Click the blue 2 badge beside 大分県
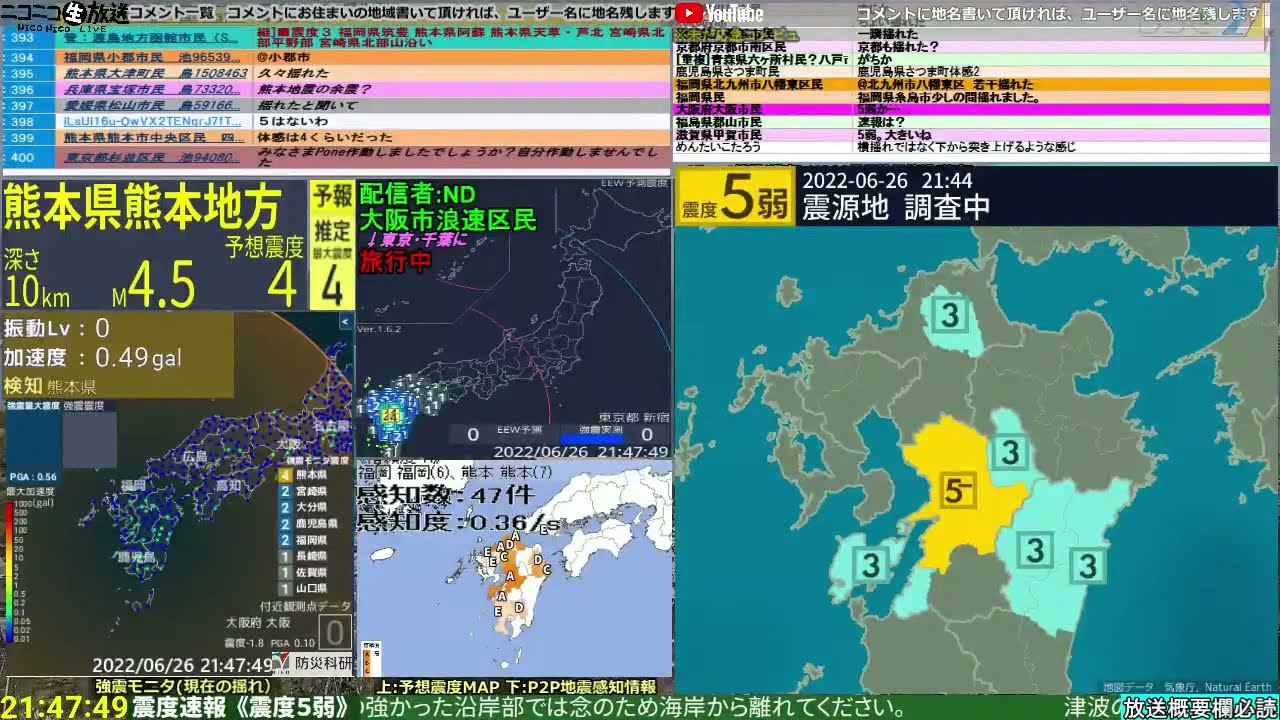Viewport: 1280px width, 720px height. click(285, 507)
